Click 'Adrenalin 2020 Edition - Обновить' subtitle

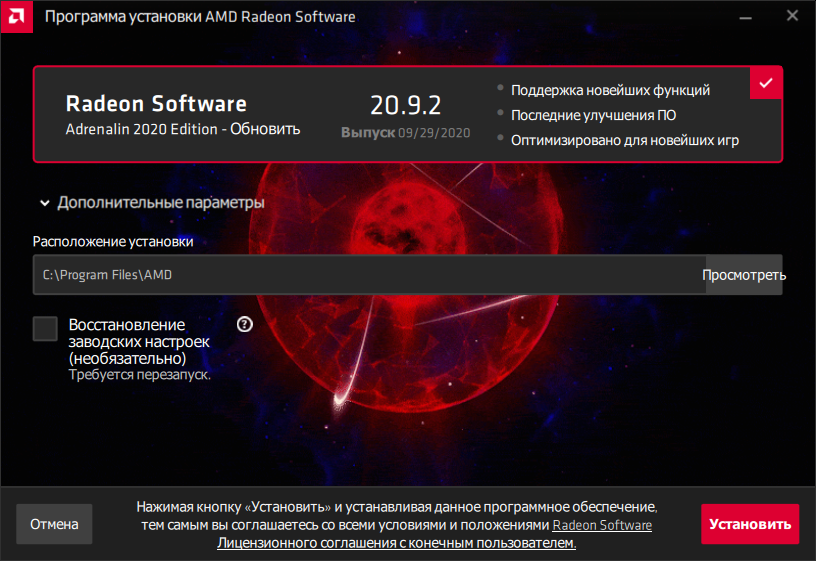[183, 129]
